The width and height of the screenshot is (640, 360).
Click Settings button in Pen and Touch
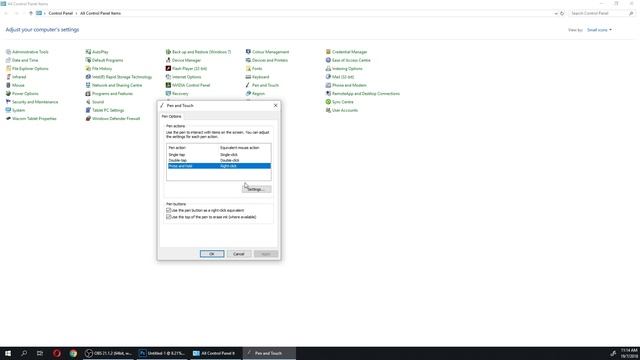click(256, 189)
